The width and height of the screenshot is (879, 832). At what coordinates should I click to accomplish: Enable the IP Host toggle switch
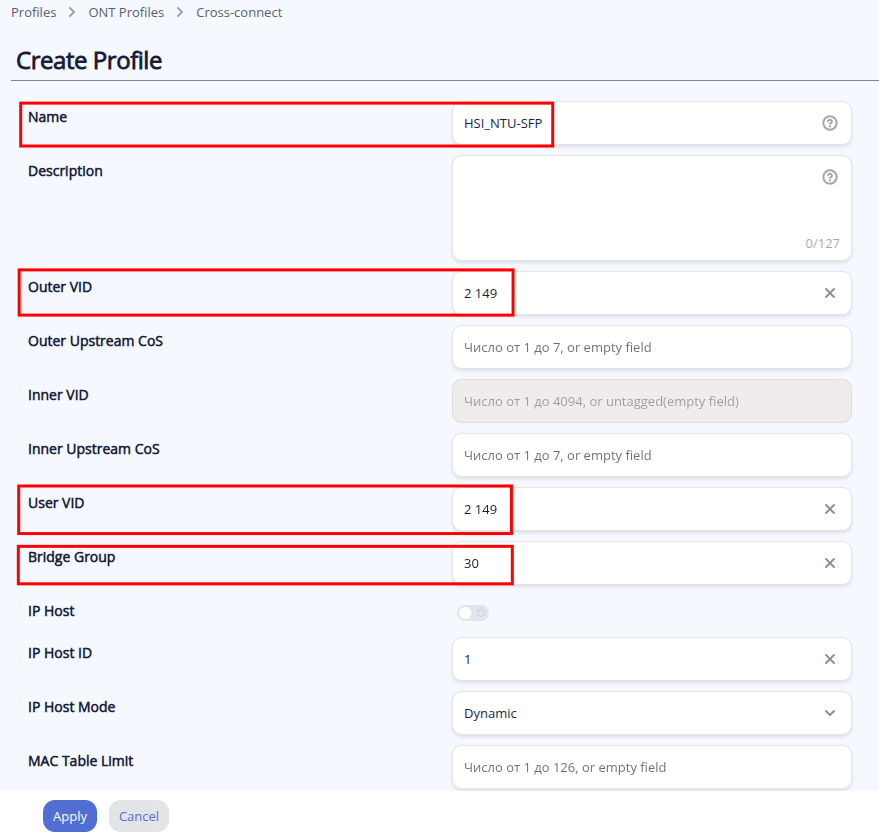473,613
